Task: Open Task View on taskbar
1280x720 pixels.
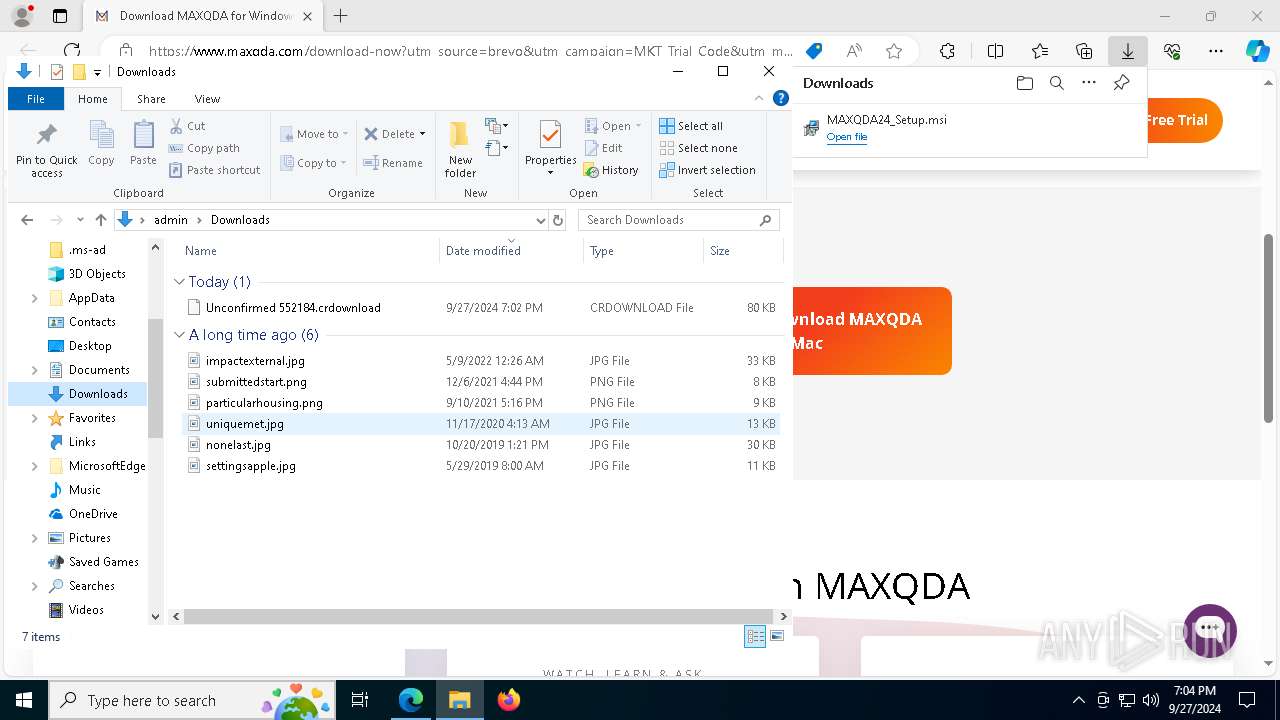Action: [x=360, y=700]
